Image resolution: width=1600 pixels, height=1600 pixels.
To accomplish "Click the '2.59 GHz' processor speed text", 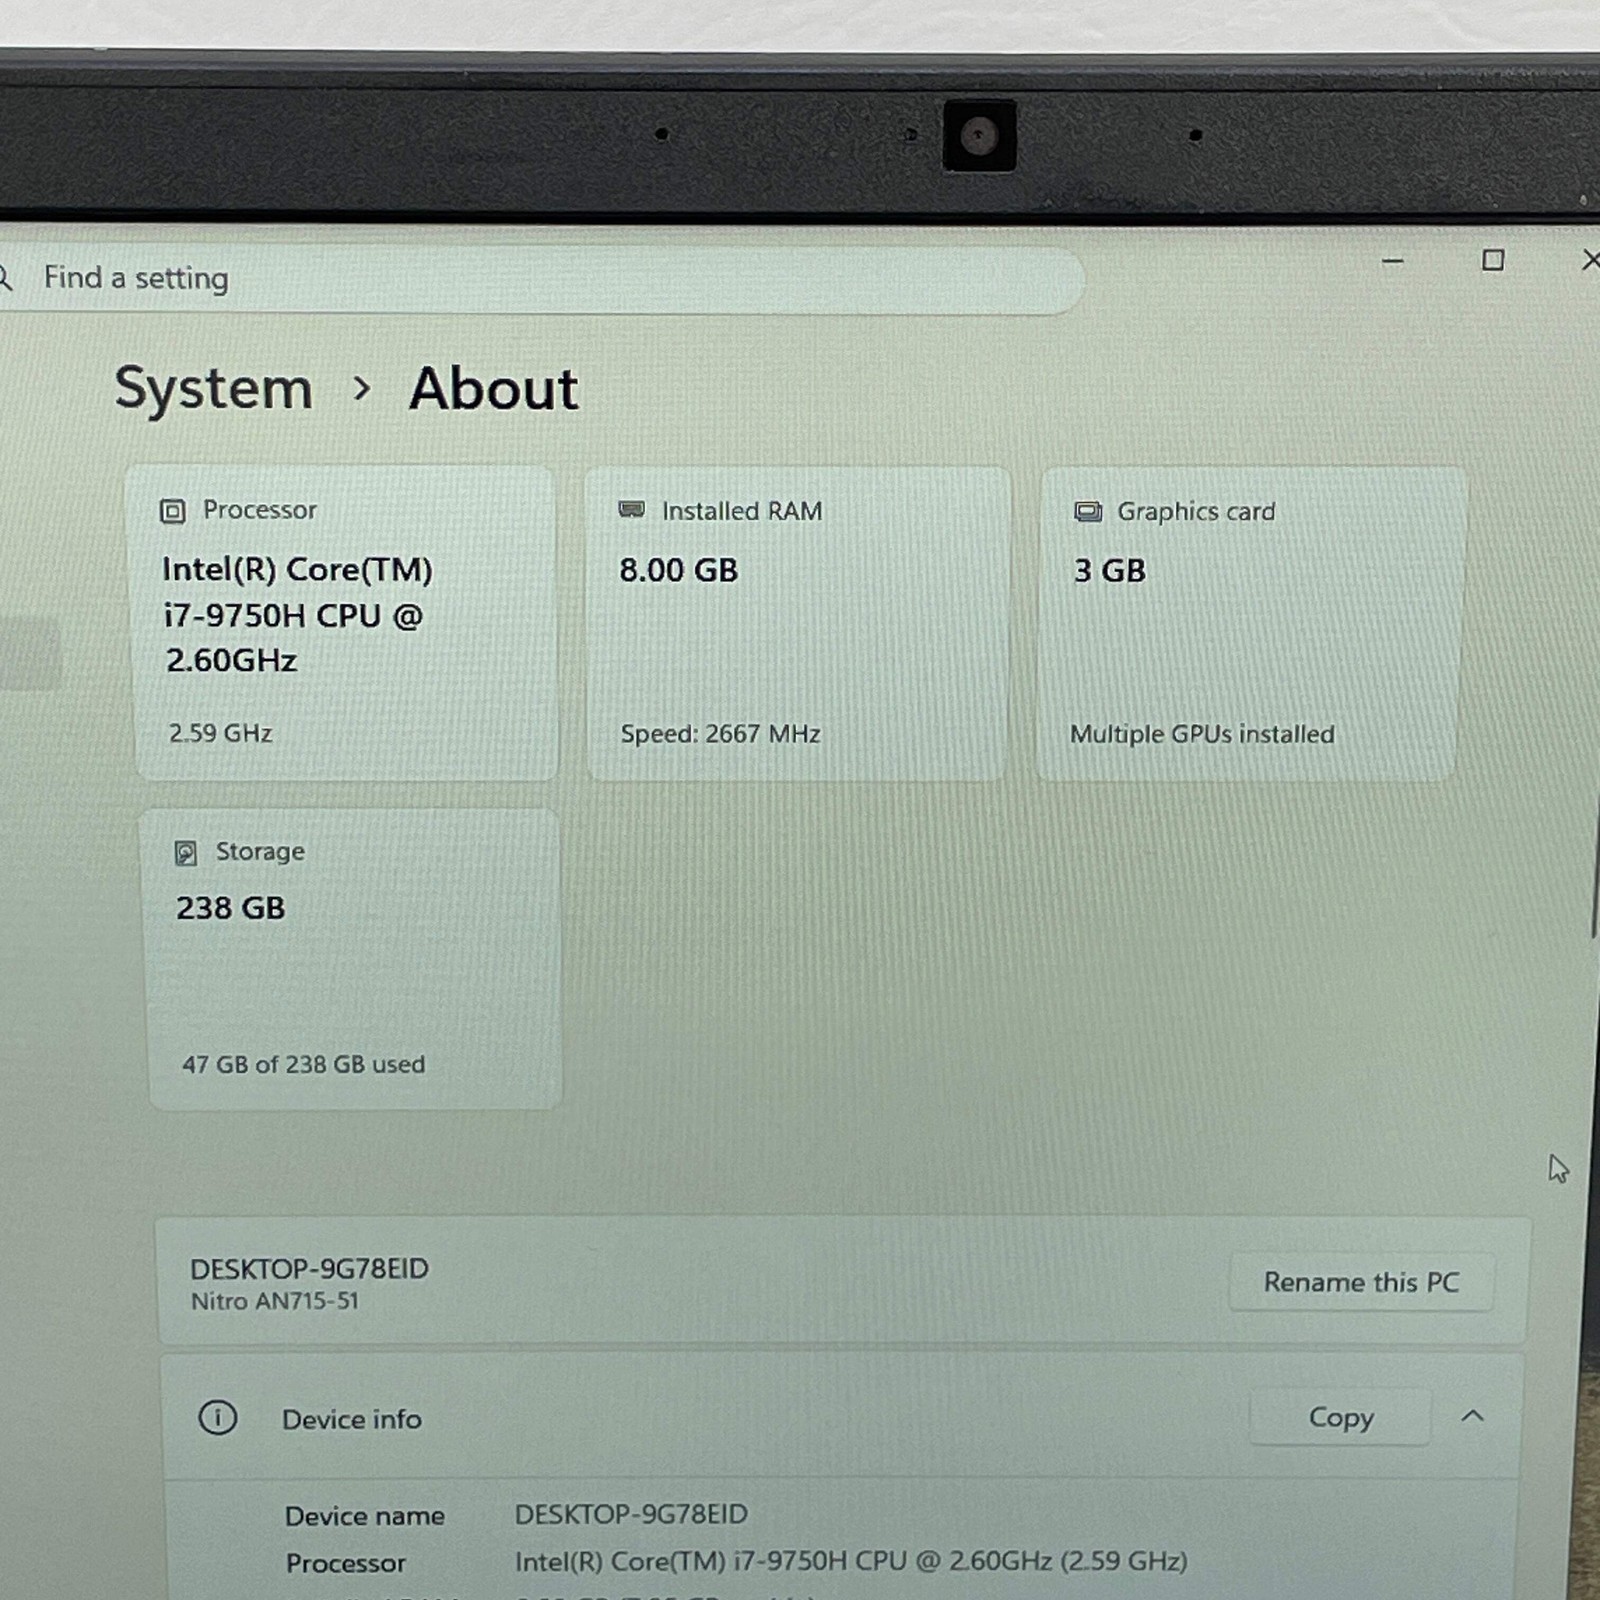I will (x=220, y=733).
